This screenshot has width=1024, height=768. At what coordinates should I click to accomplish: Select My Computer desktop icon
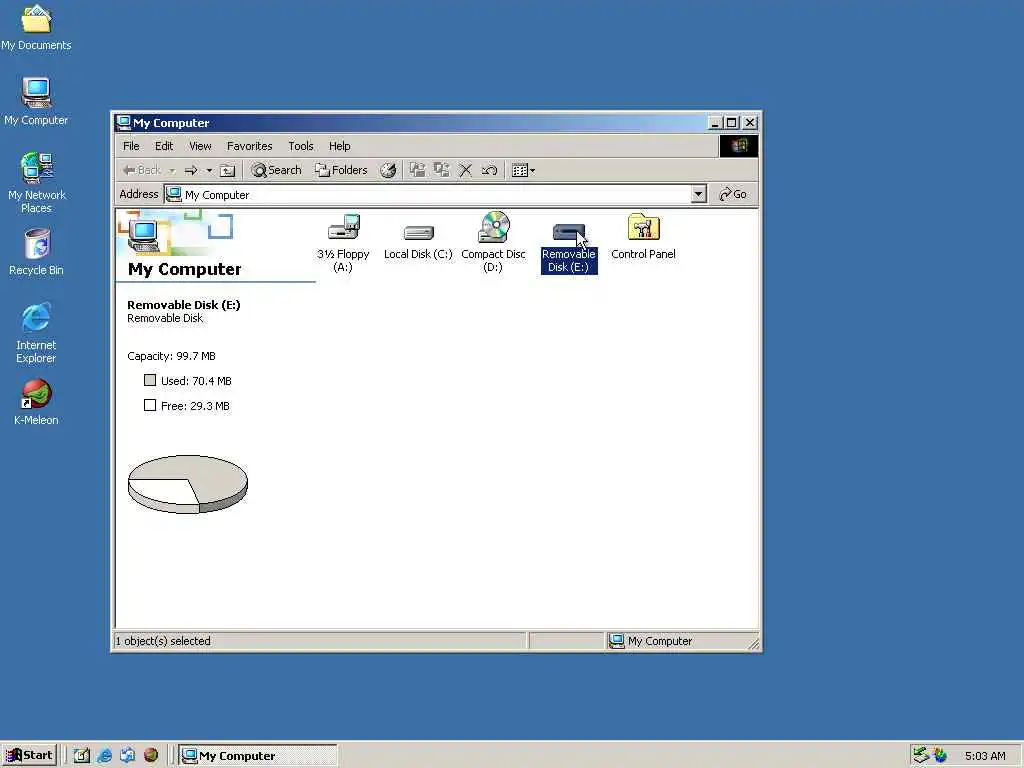pos(36,102)
